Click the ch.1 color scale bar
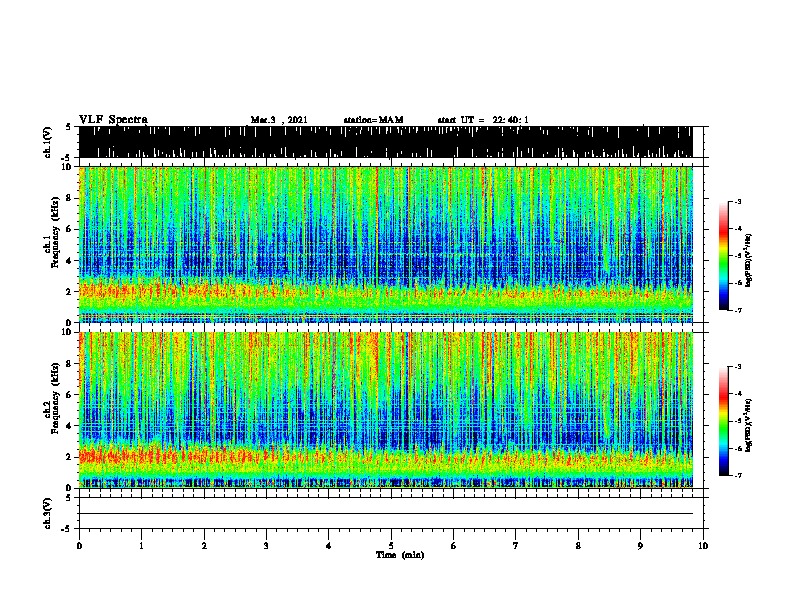Screen dimensions: 792x612 [724, 256]
